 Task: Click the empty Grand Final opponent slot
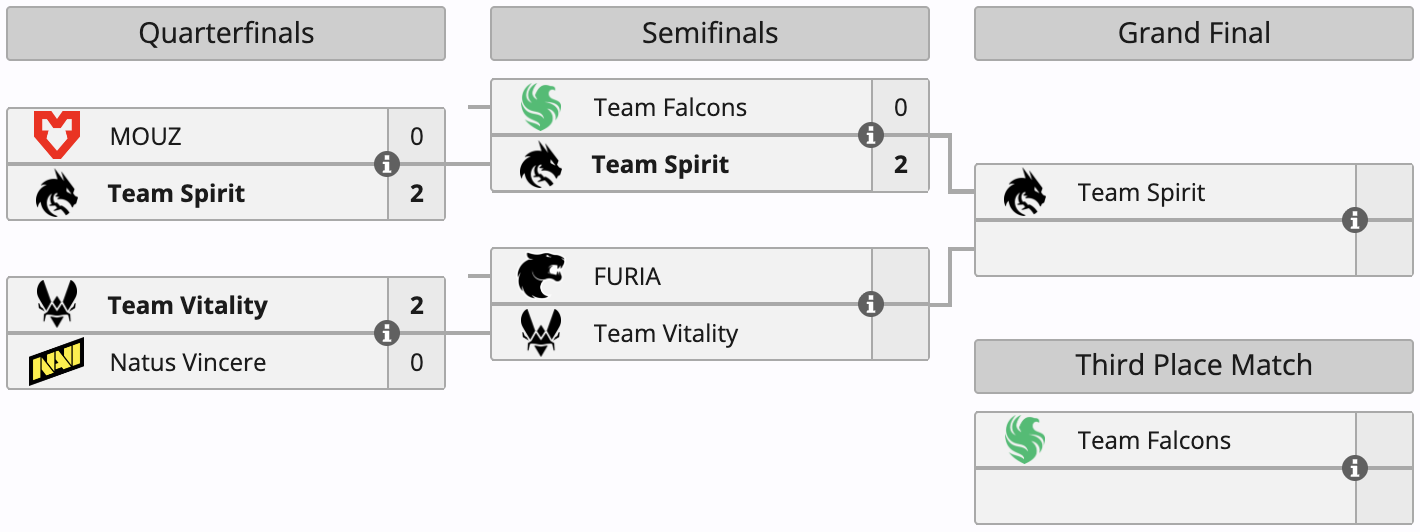1165,249
